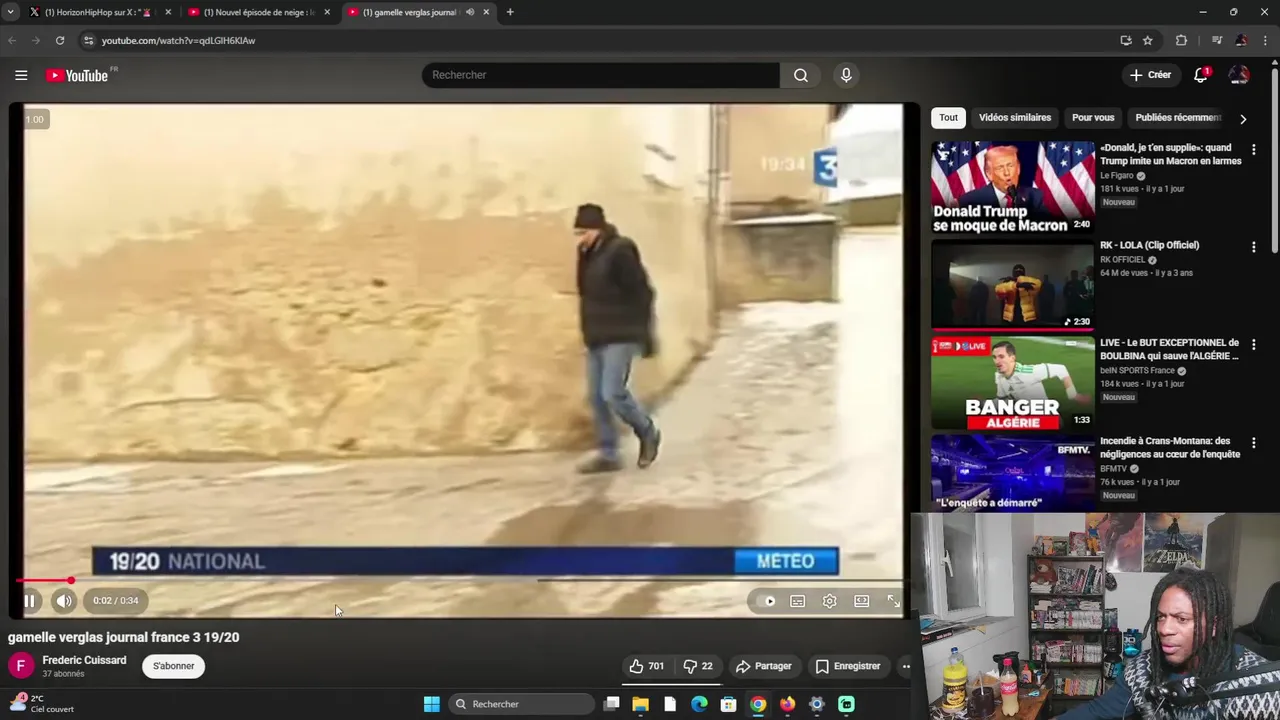Seek on the video progress bar
The height and width of the screenshot is (720, 1280).
click(x=460, y=580)
